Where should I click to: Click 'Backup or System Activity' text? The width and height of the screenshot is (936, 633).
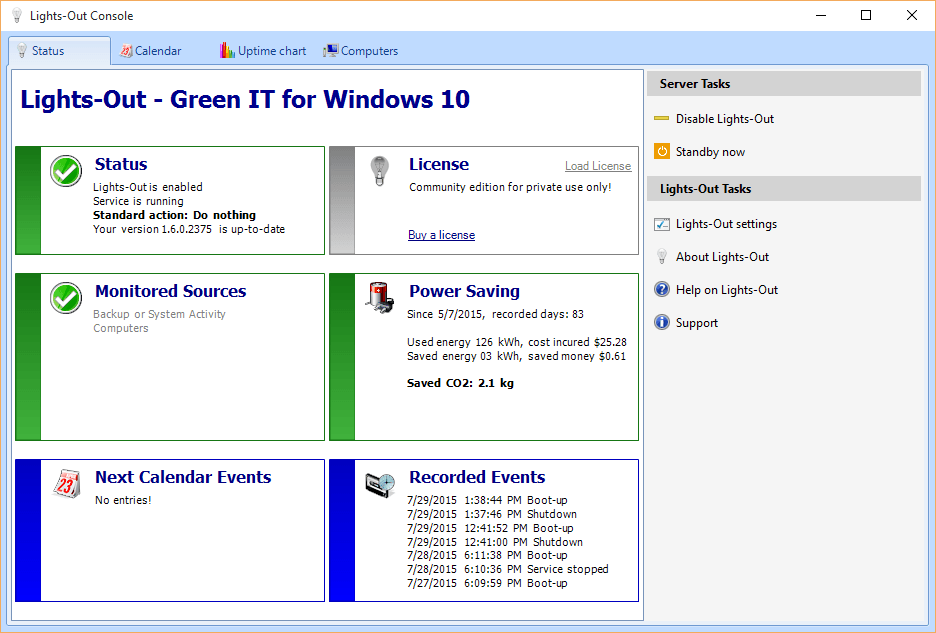pos(159,314)
